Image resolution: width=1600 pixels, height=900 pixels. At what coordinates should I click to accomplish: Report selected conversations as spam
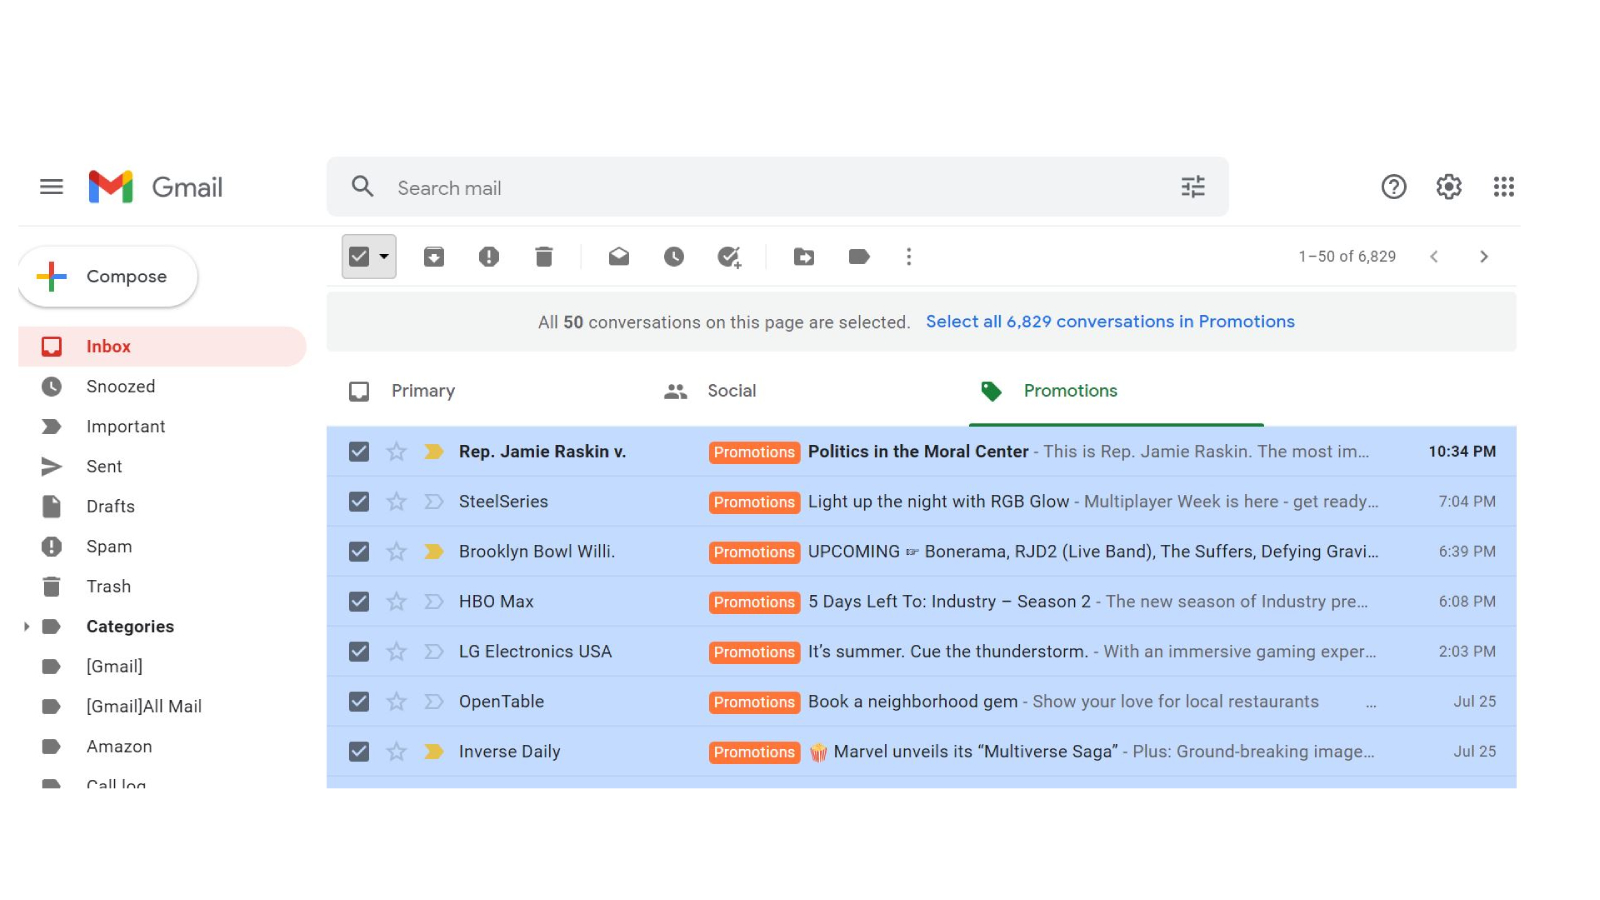click(x=489, y=257)
